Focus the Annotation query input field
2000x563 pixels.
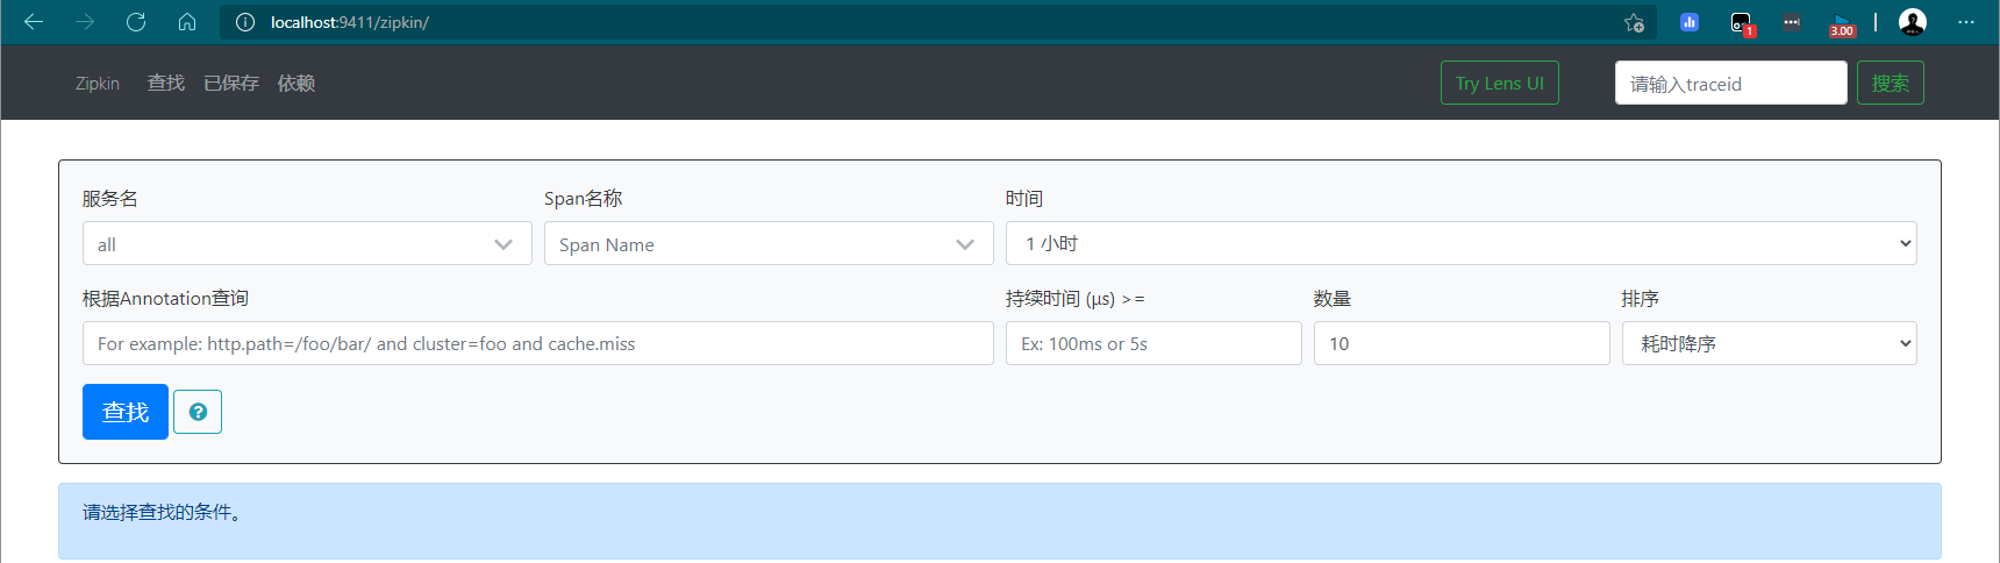pos(538,343)
